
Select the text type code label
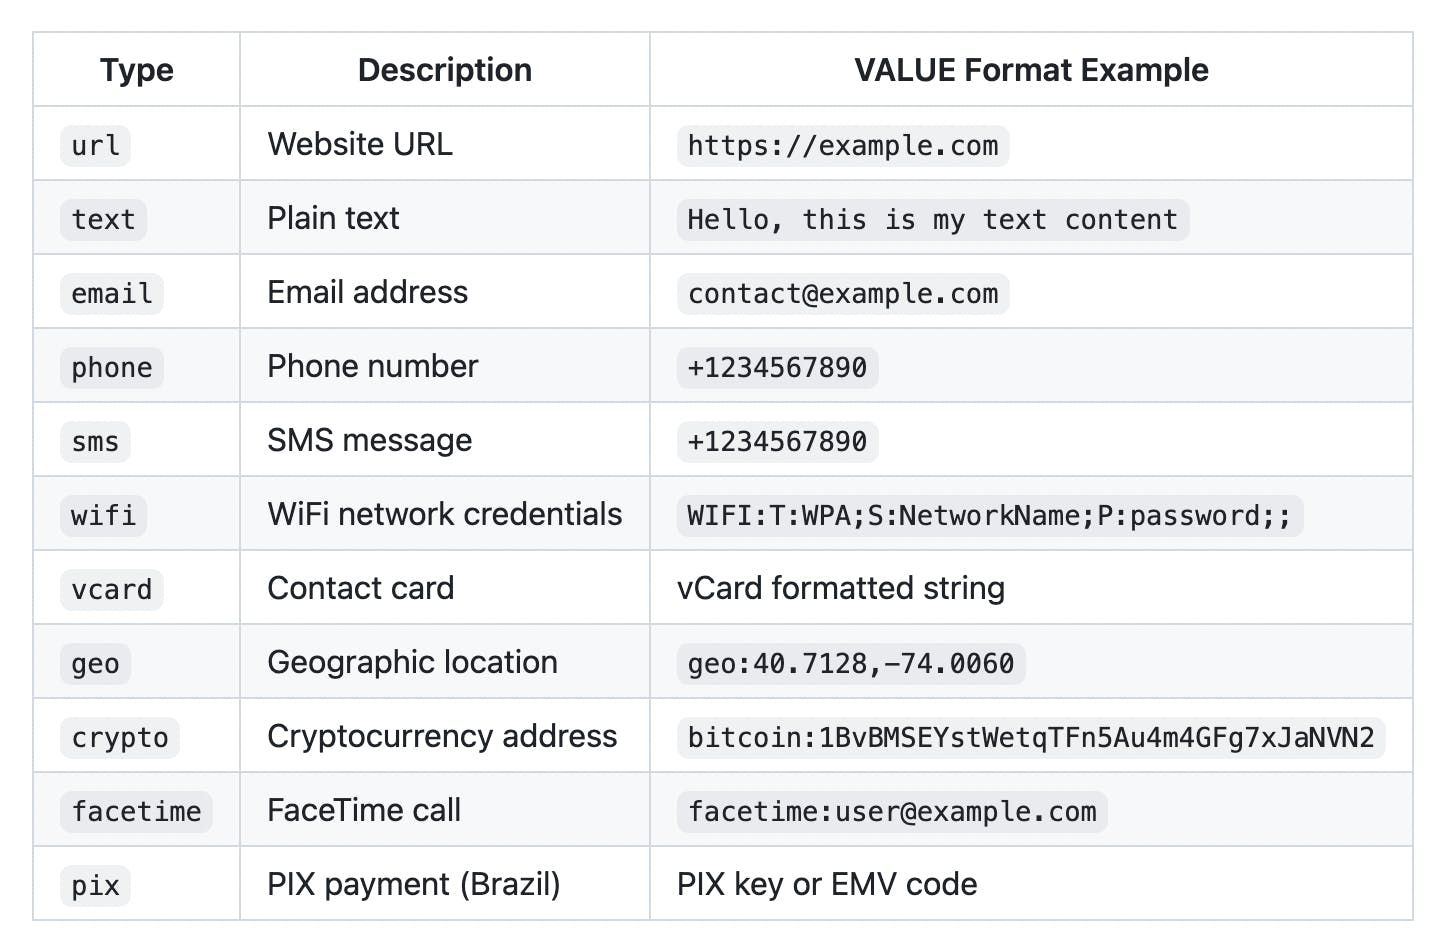103,219
